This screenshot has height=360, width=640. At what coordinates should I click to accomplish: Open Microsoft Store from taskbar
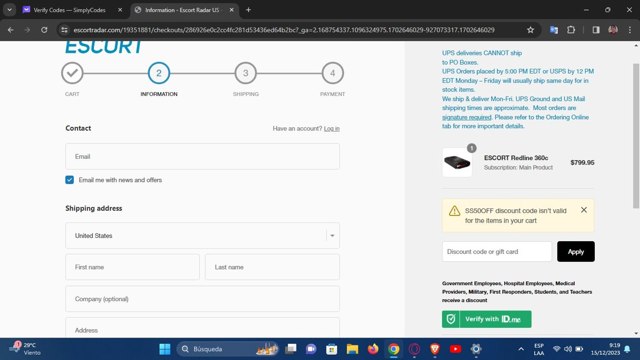coord(331,349)
